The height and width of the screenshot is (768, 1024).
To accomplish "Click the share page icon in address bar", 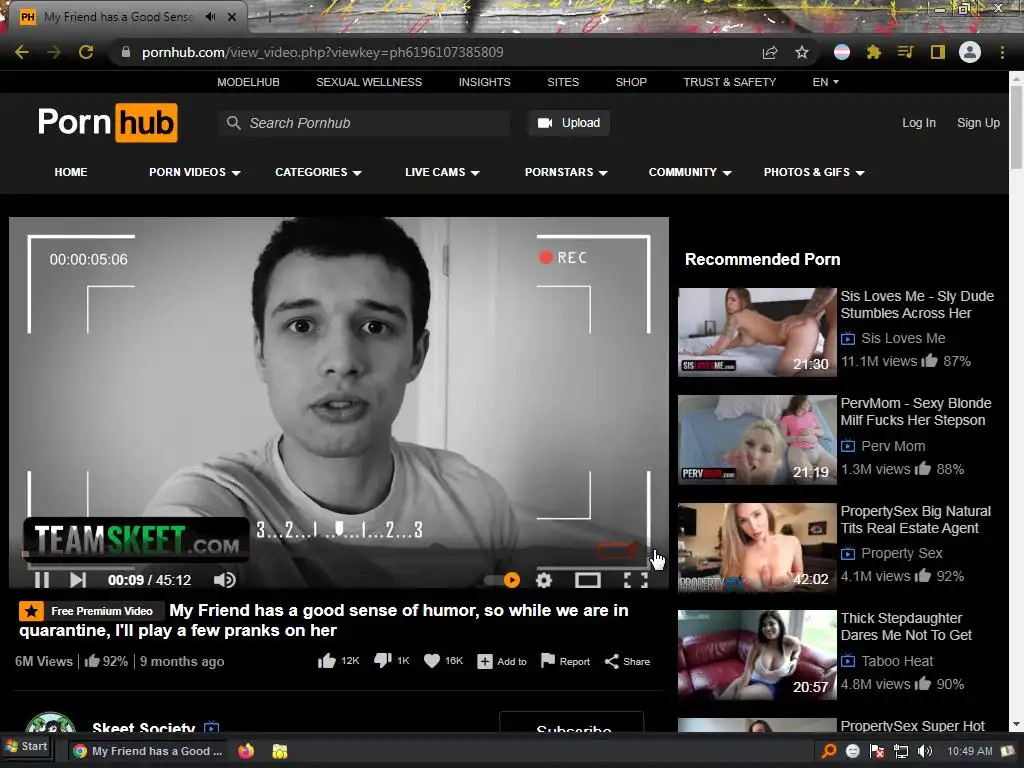I will [770, 52].
